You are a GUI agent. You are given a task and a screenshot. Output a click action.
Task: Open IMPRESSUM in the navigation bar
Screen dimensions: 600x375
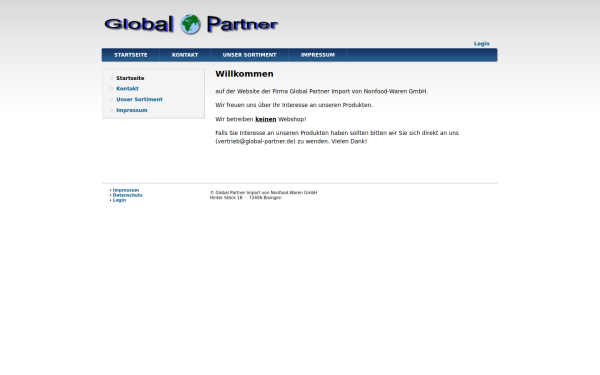click(318, 55)
